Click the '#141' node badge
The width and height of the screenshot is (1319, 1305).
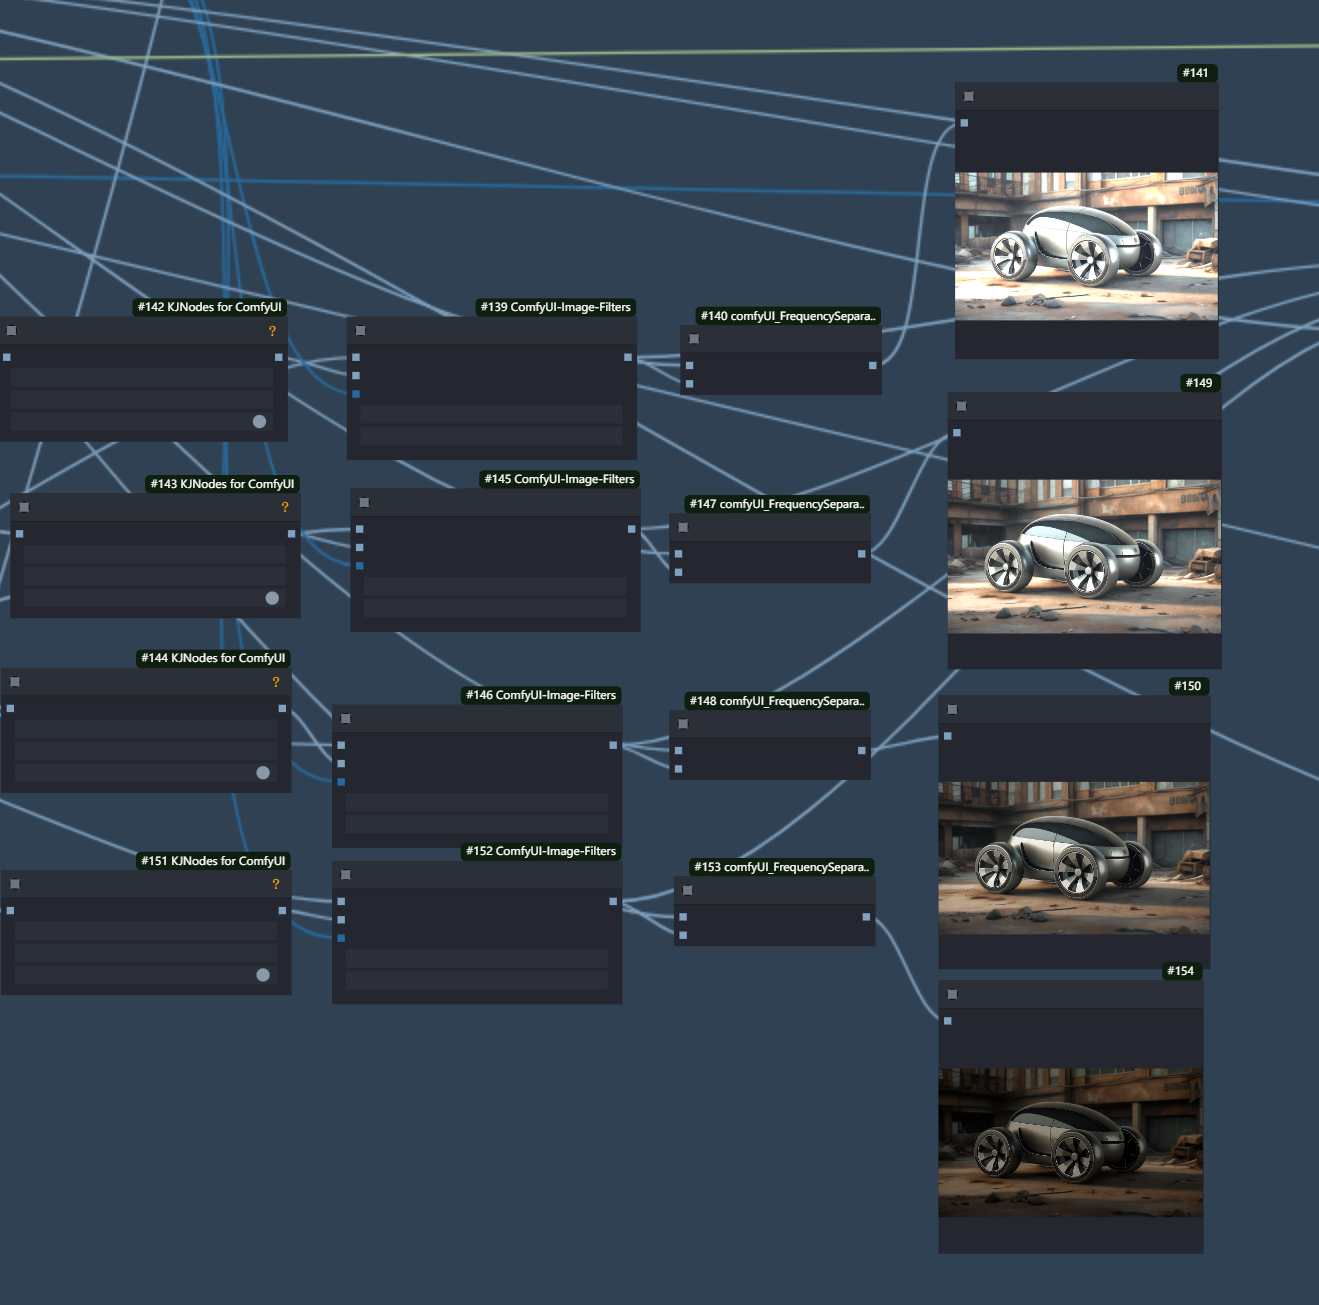coord(1196,73)
